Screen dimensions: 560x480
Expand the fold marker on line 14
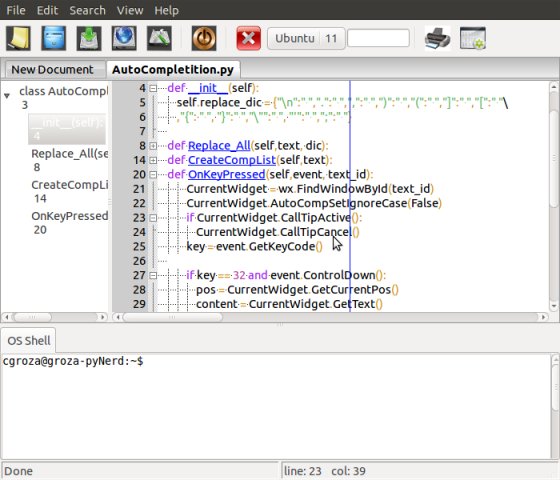153,160
